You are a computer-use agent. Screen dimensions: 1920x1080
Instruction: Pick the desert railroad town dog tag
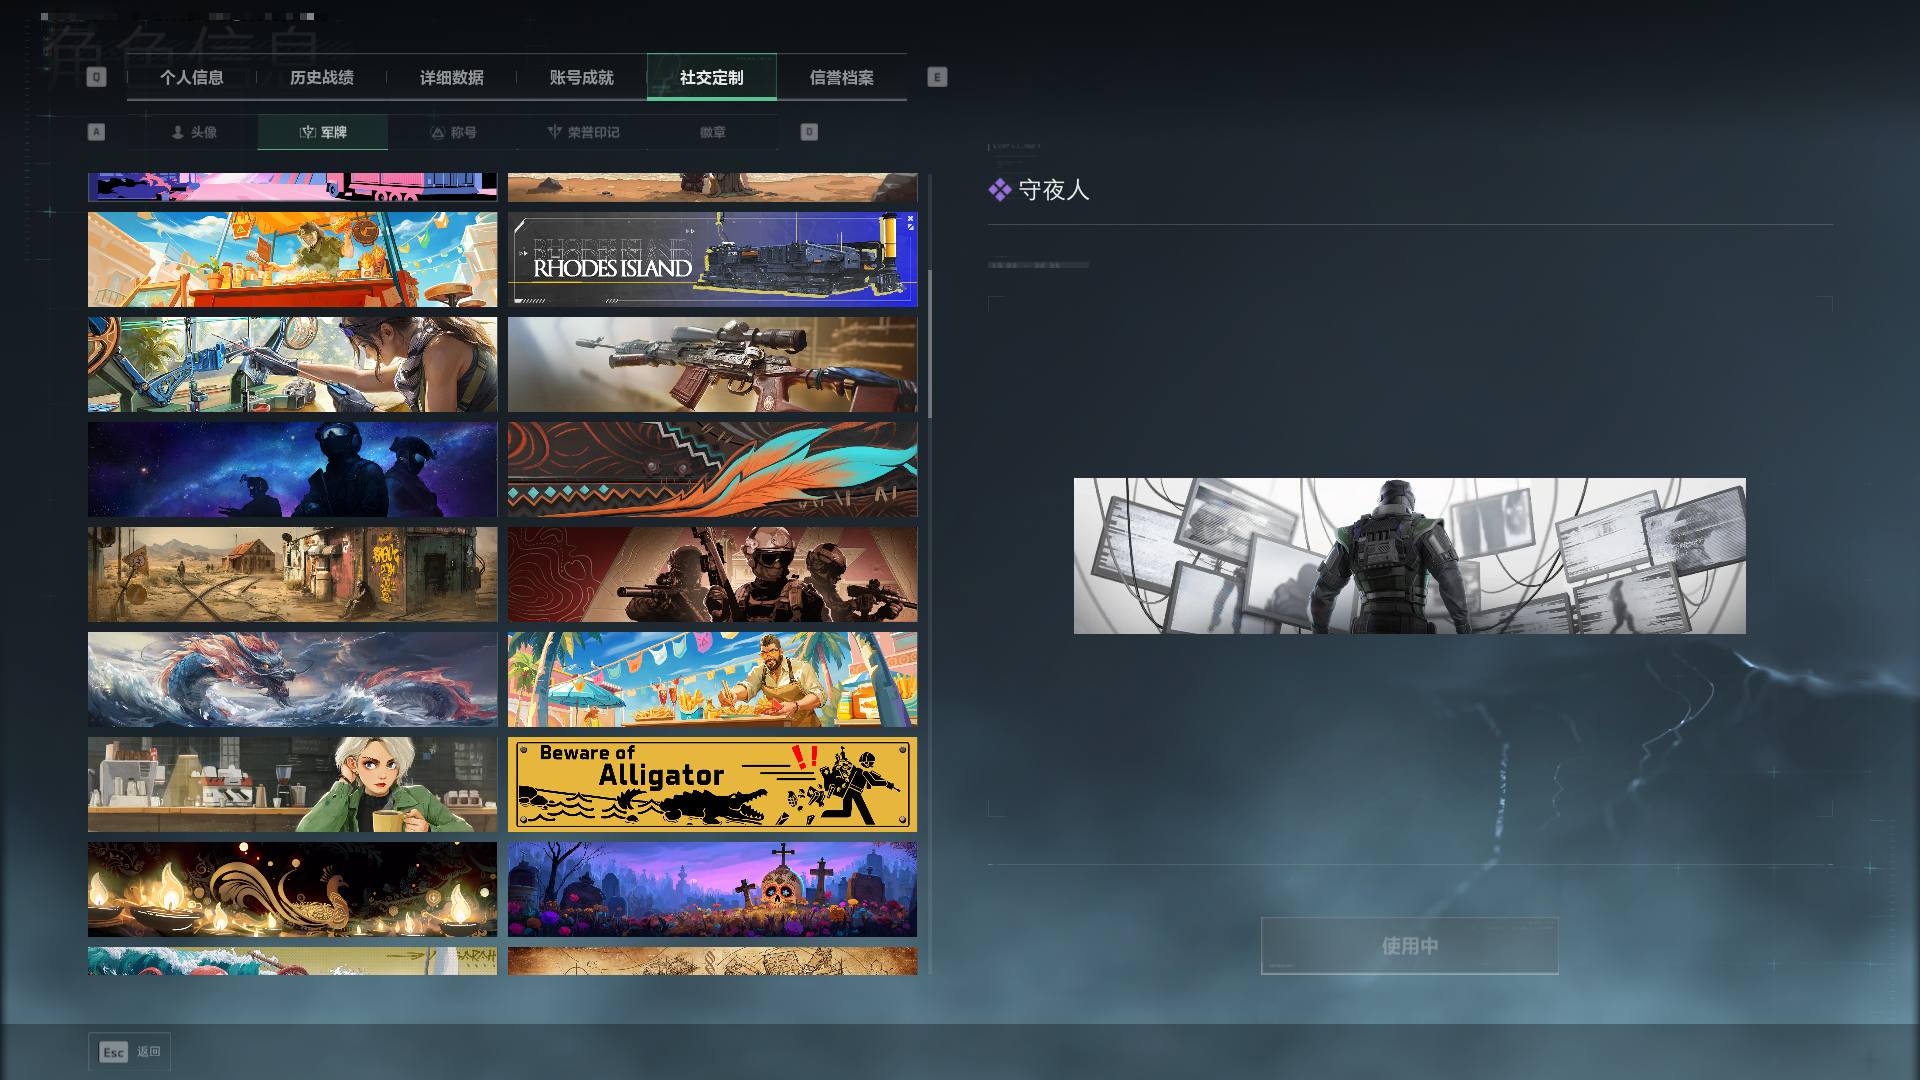coord(292,574)
